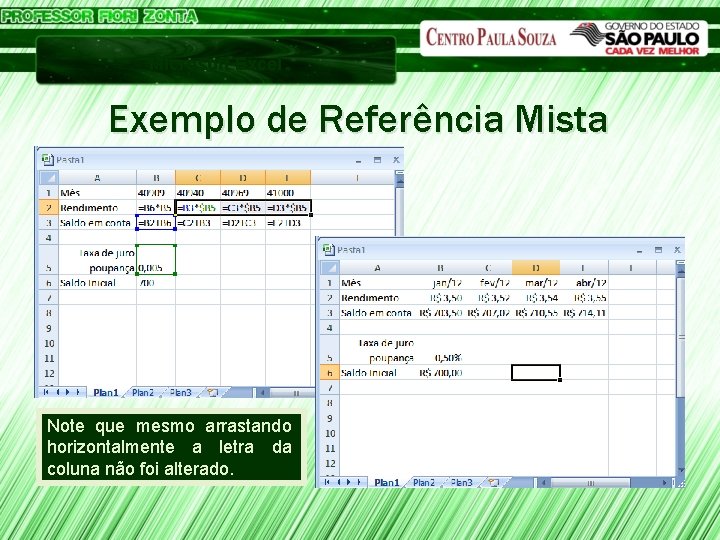The height and width of the screenshot is (540, 720).
Task: Close the right Pasta1 workbook window
Action: click(677, 250)
